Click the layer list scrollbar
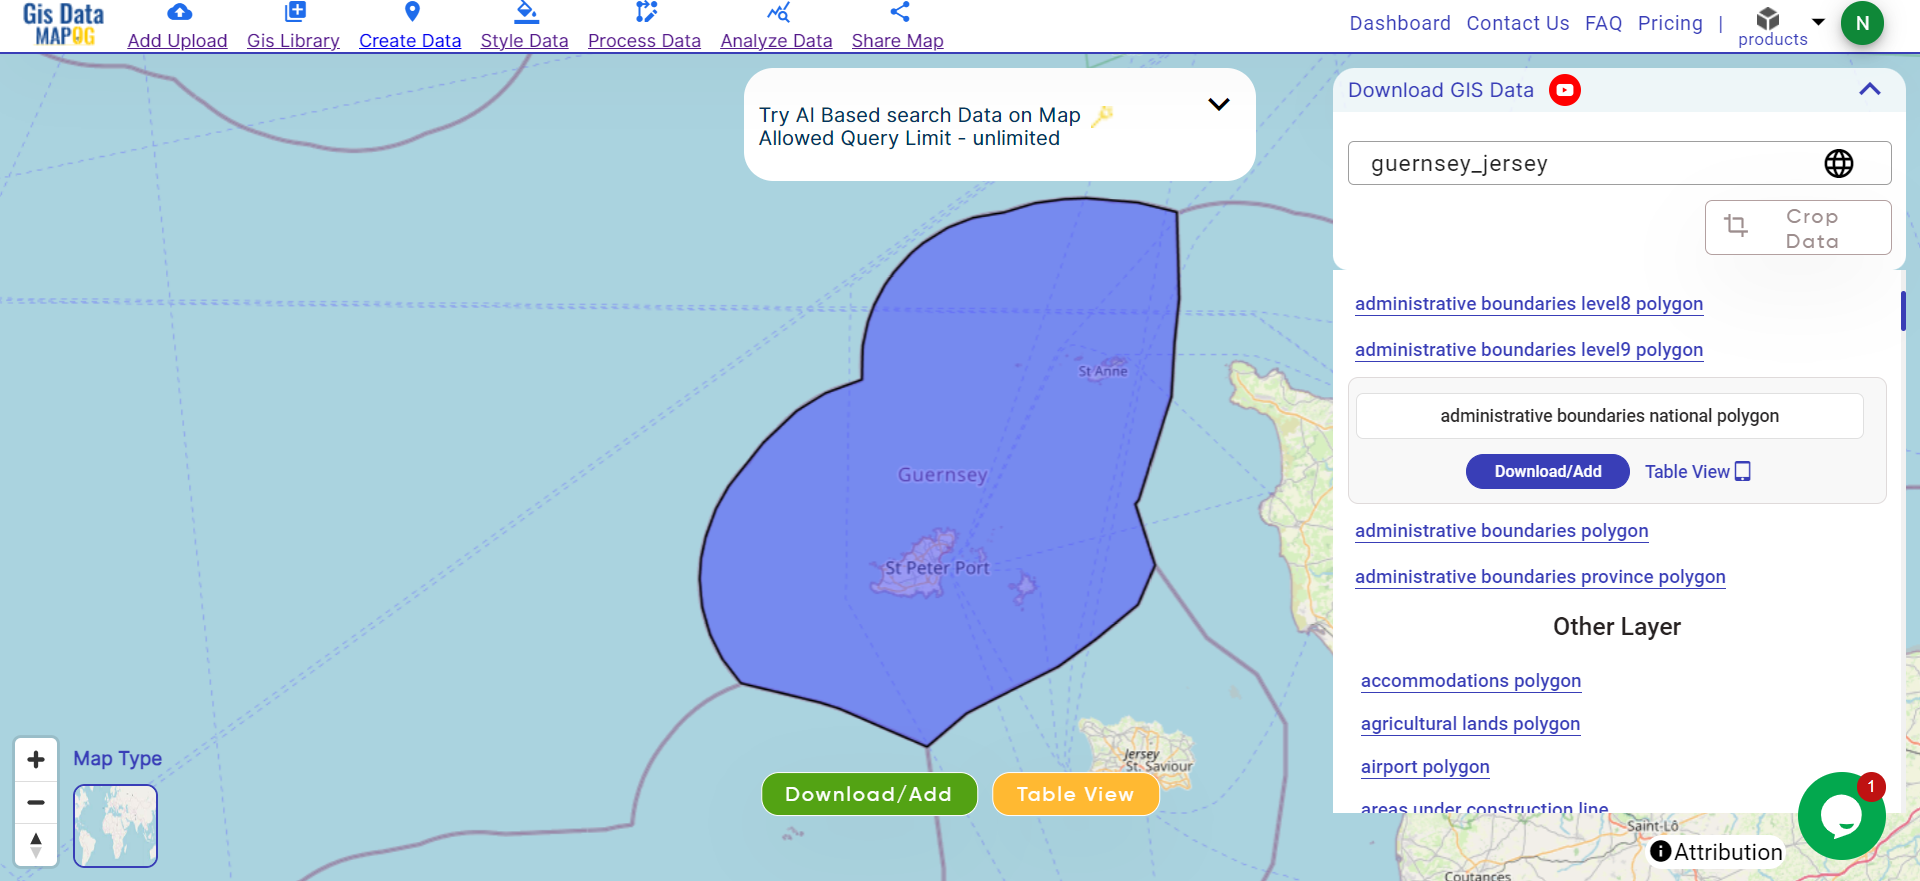Image resolution: width=1920 pixels, height=881 pixels. [x=1903, y=311]
